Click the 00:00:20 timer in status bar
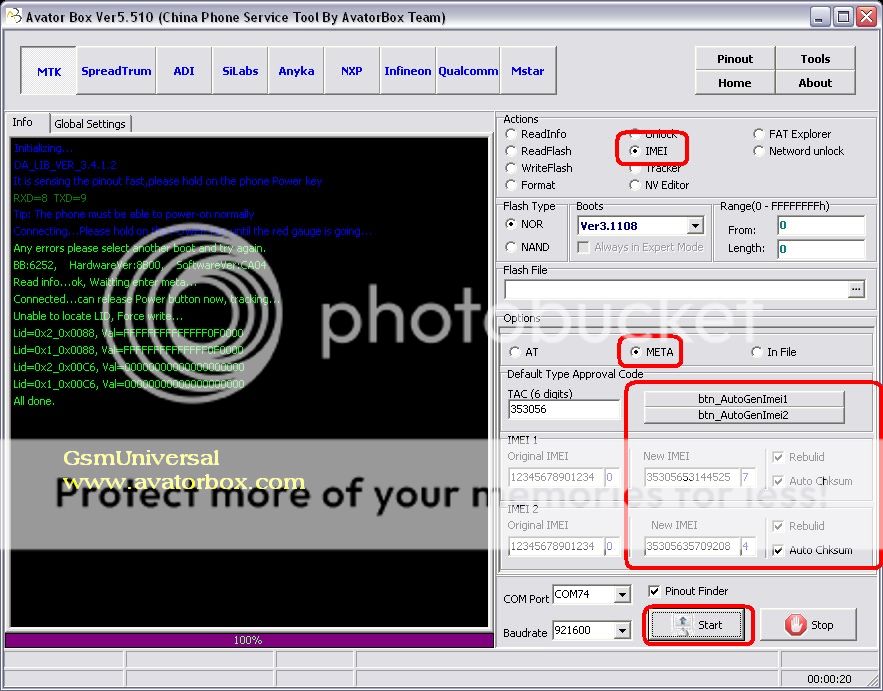Screen dimensions: 883x691 click(x=830, y=679)
